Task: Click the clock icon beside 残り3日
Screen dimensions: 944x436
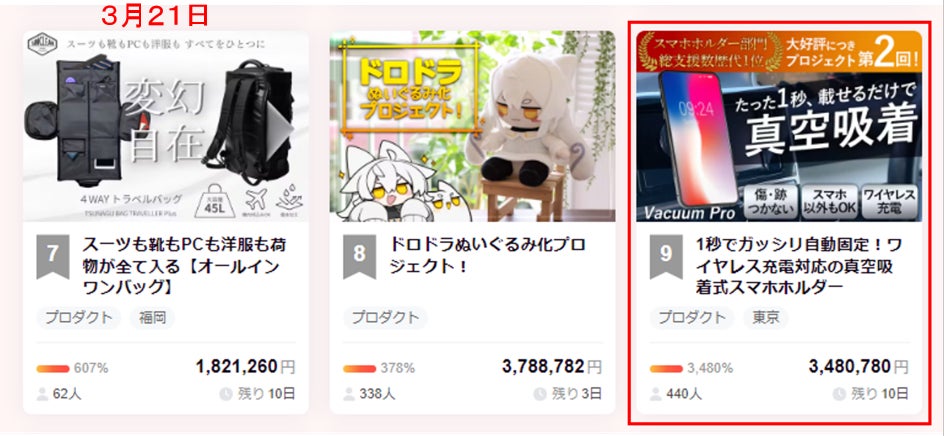Action: coord(539,394)
